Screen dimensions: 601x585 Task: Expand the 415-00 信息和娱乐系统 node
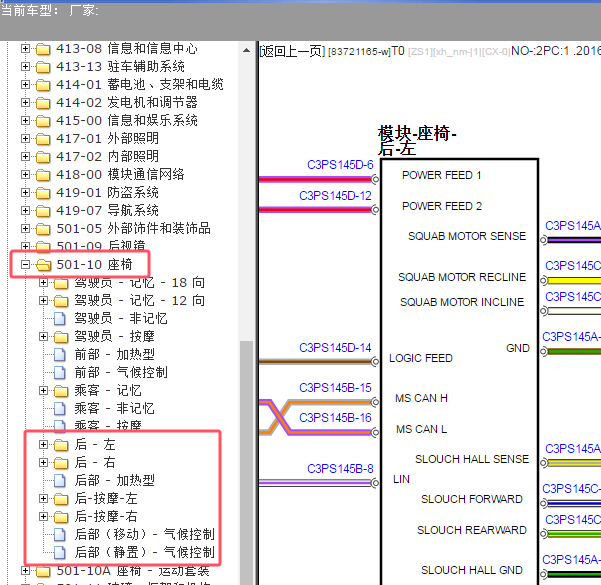[x=25, y=120]
